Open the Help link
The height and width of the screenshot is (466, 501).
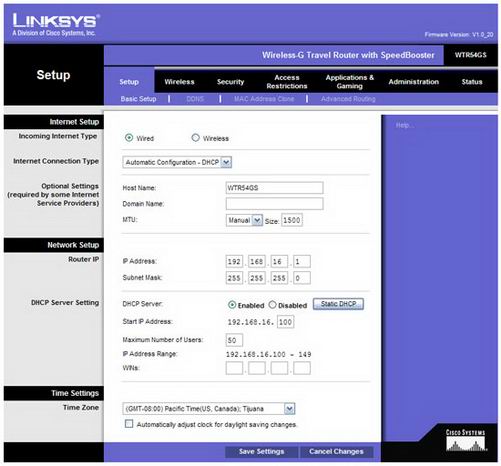405,125
